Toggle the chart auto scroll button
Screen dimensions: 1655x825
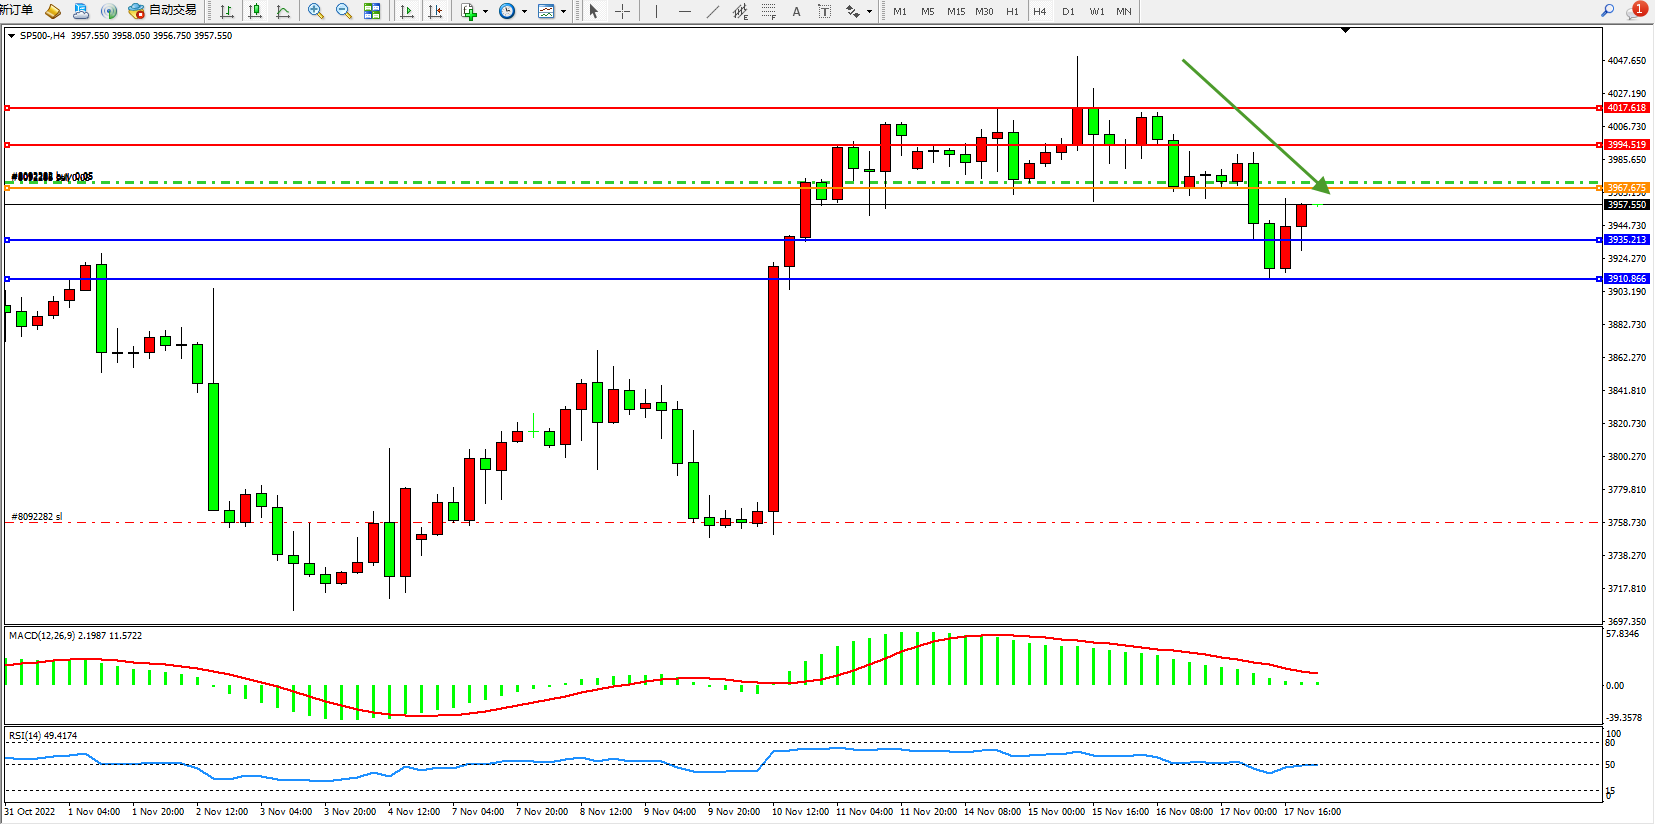point(407,11)
